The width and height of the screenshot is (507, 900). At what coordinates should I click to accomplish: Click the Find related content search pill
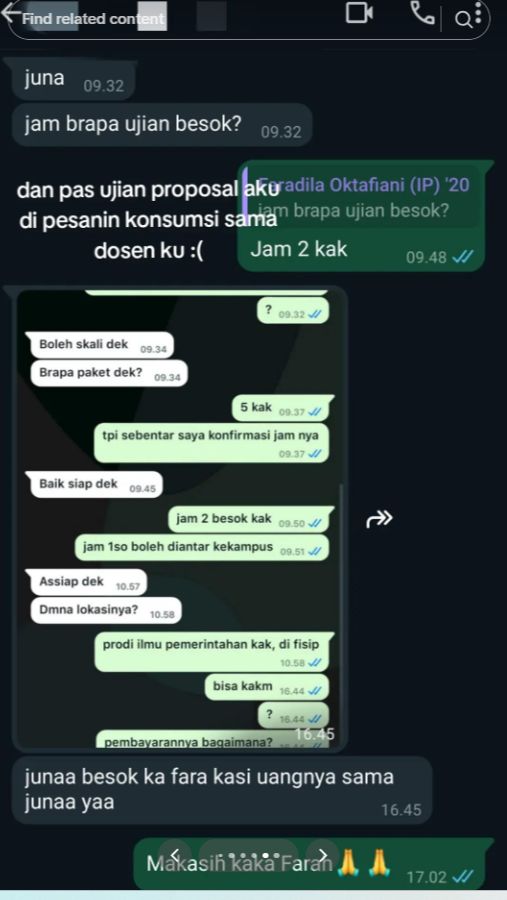point(247,19)
